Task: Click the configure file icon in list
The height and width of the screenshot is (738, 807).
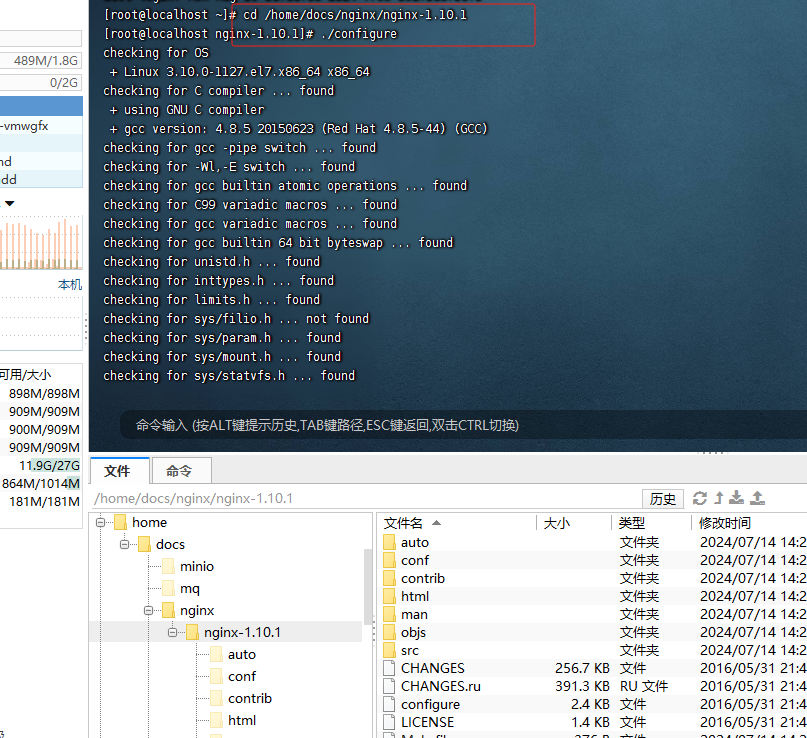Action: [x=389, y=704]
